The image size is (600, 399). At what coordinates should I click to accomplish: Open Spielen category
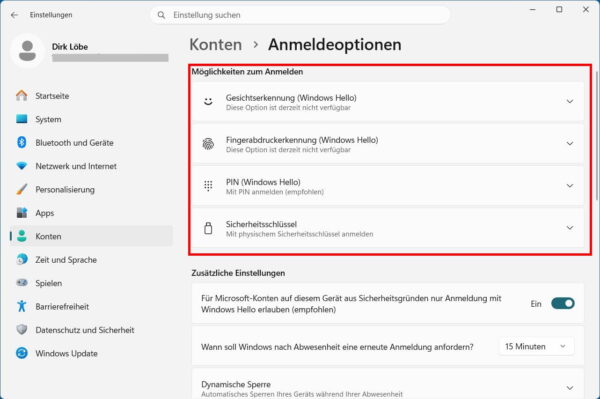pos(91,283)
